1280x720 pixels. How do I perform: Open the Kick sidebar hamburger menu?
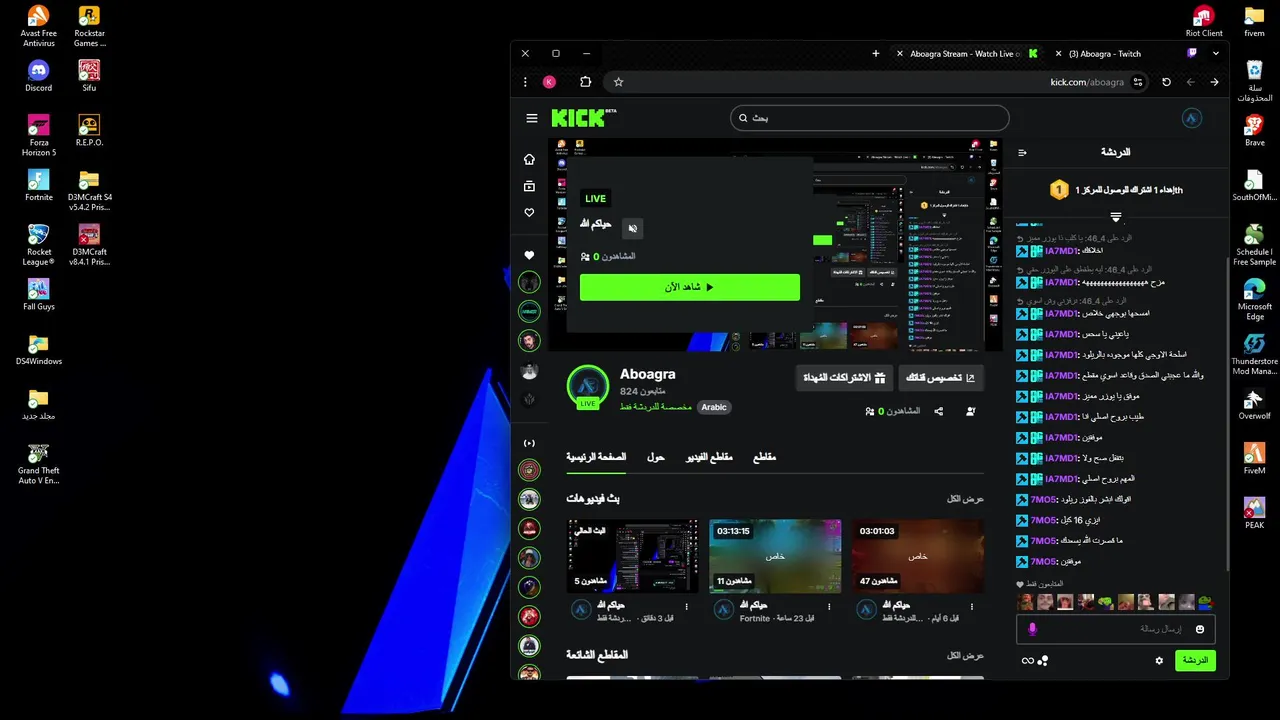(x=531, y=118)
